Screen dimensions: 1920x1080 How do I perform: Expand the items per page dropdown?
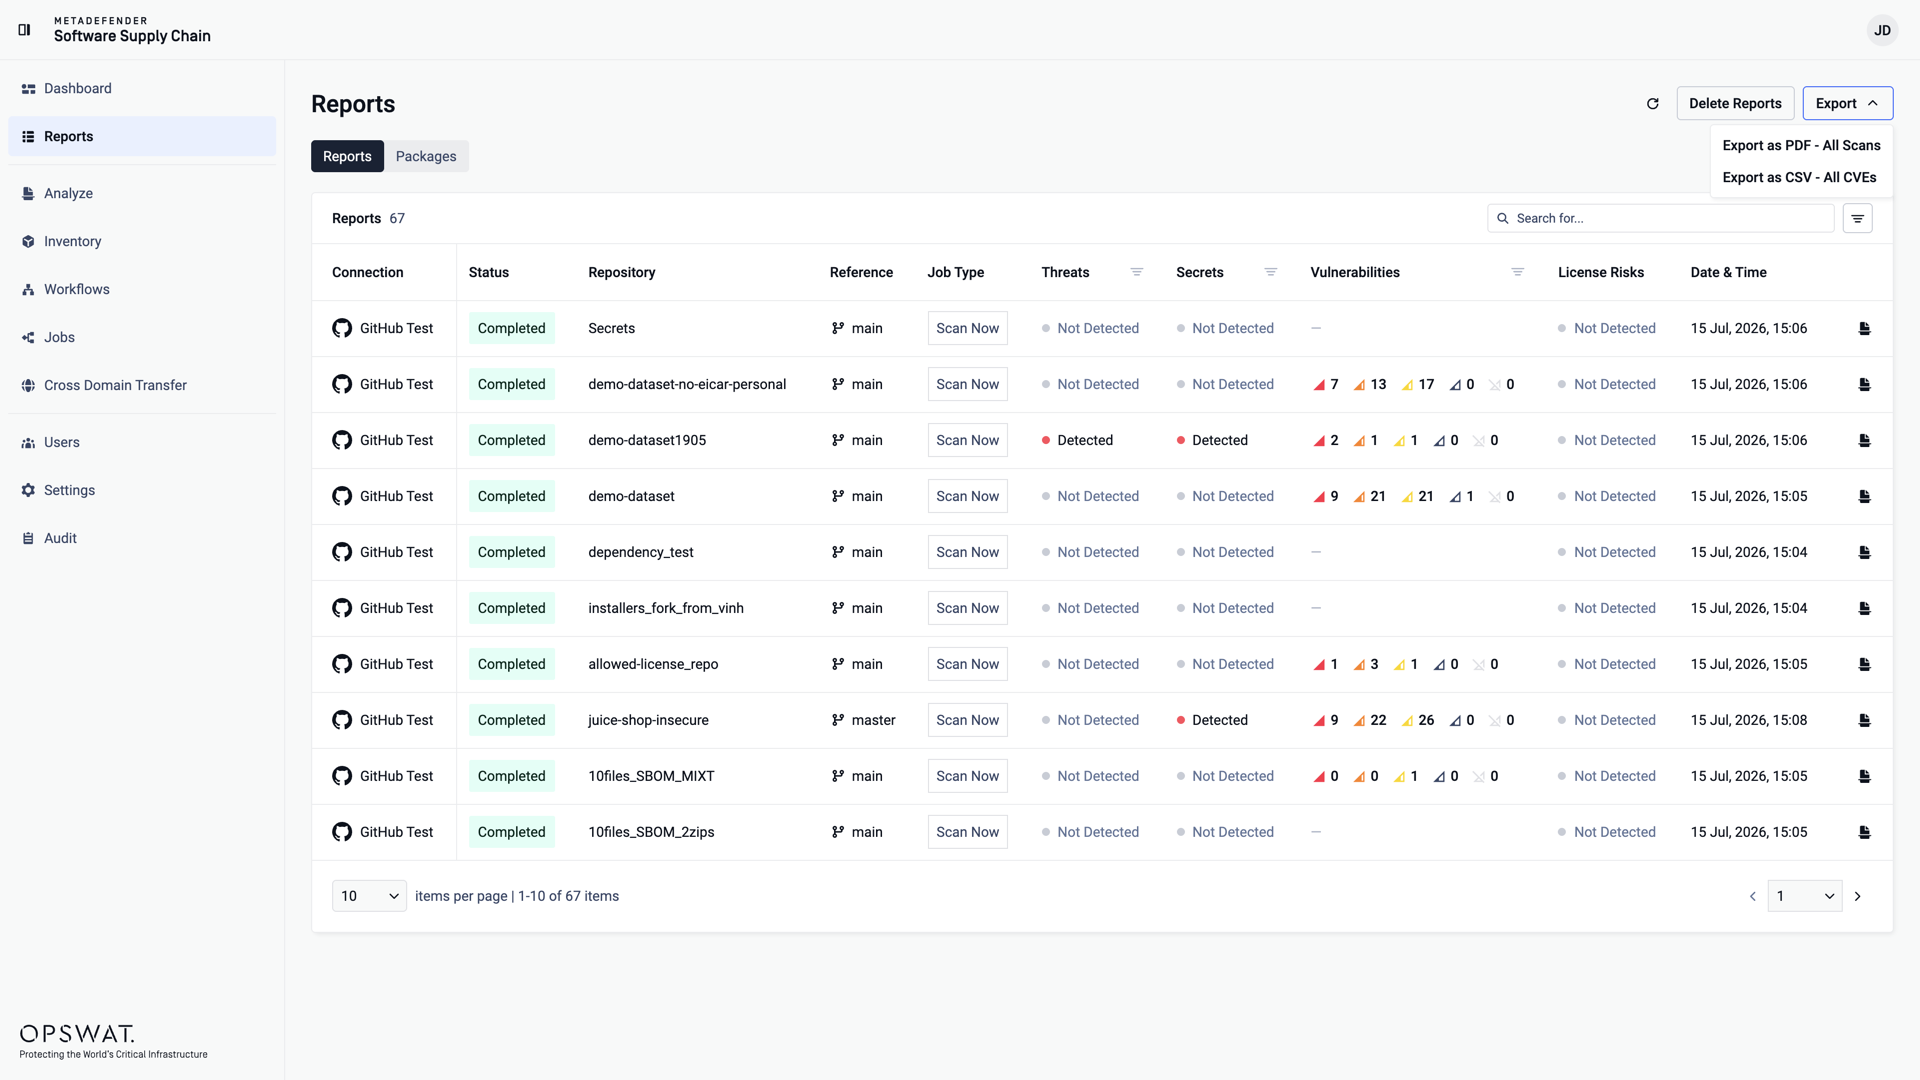(x=369, y=896)
